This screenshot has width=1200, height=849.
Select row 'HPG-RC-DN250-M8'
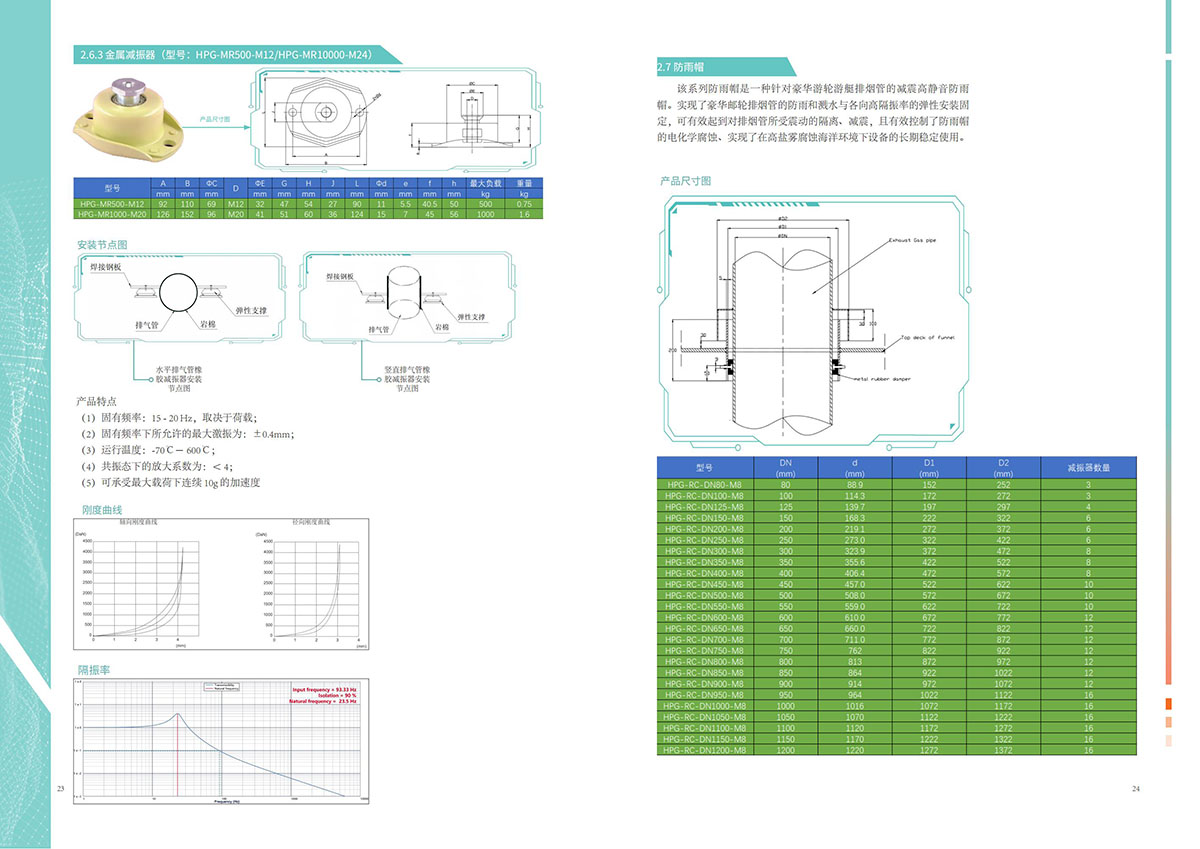pos(897,540)
